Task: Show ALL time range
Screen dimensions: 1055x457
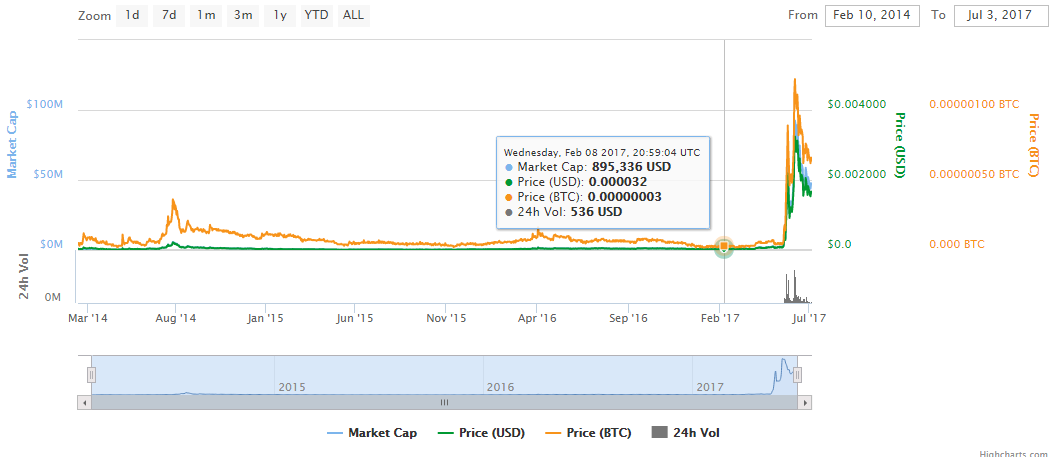Action: 353,15
